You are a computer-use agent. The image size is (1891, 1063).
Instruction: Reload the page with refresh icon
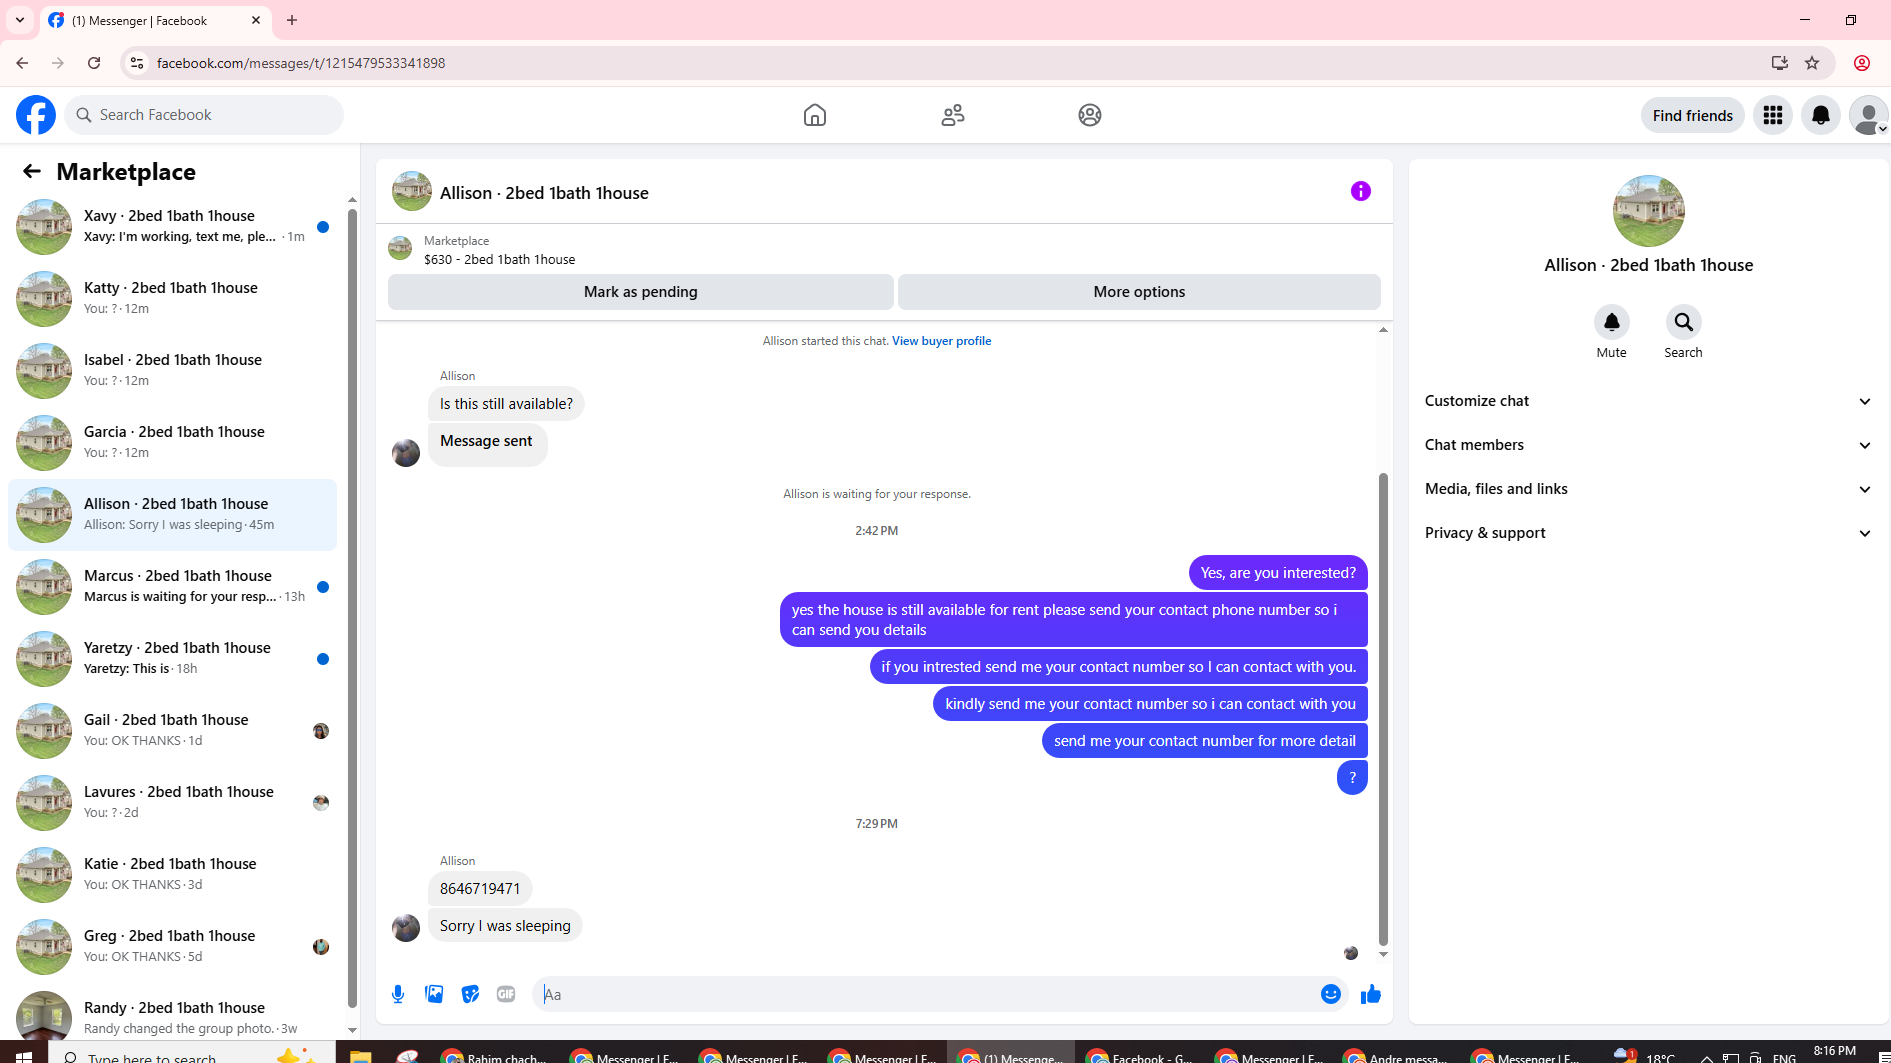coord(94,63)
